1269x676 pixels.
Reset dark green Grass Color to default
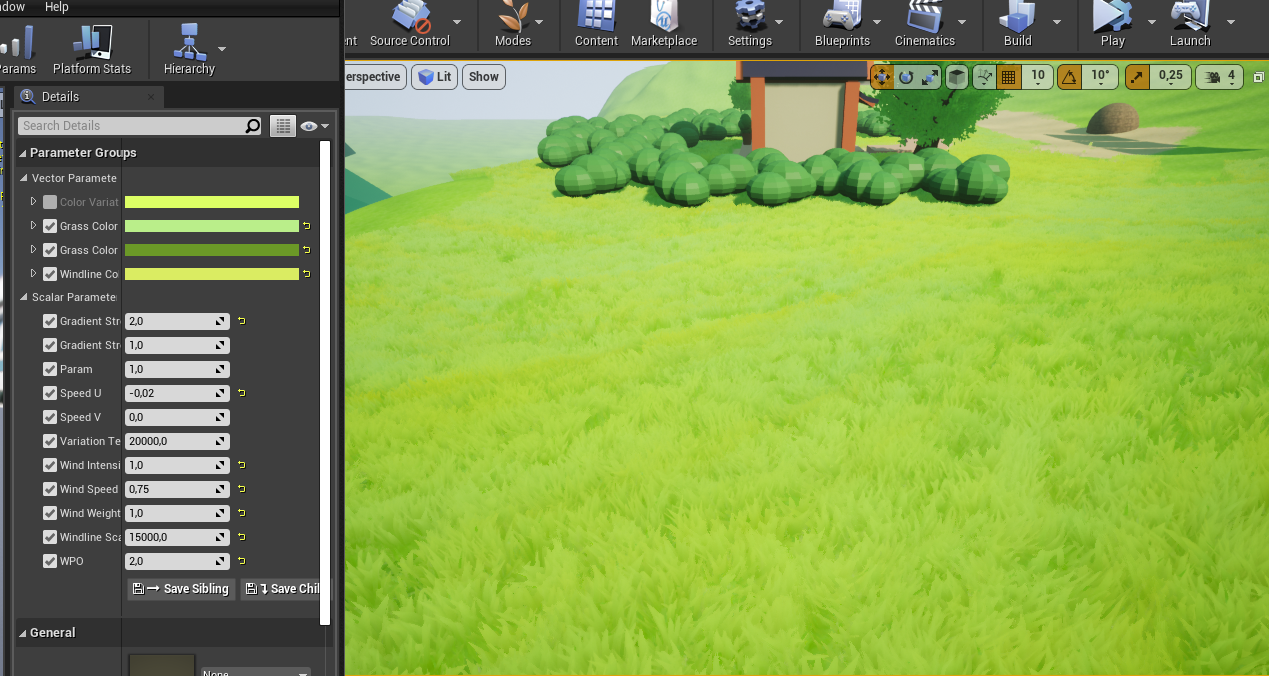click(x=307, y=250)
